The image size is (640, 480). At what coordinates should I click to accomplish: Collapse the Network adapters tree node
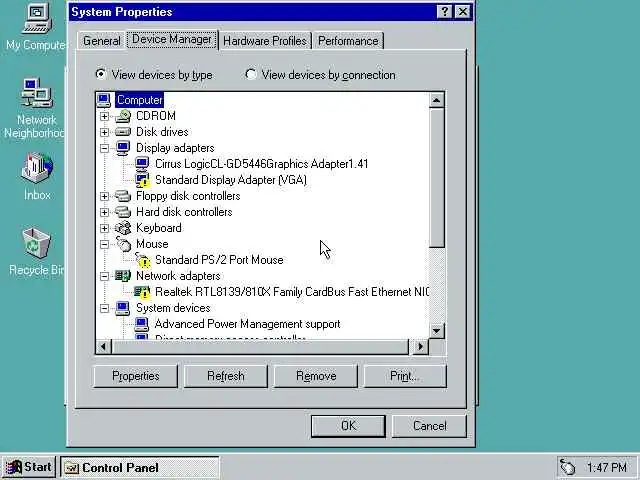tap(104, 276)
